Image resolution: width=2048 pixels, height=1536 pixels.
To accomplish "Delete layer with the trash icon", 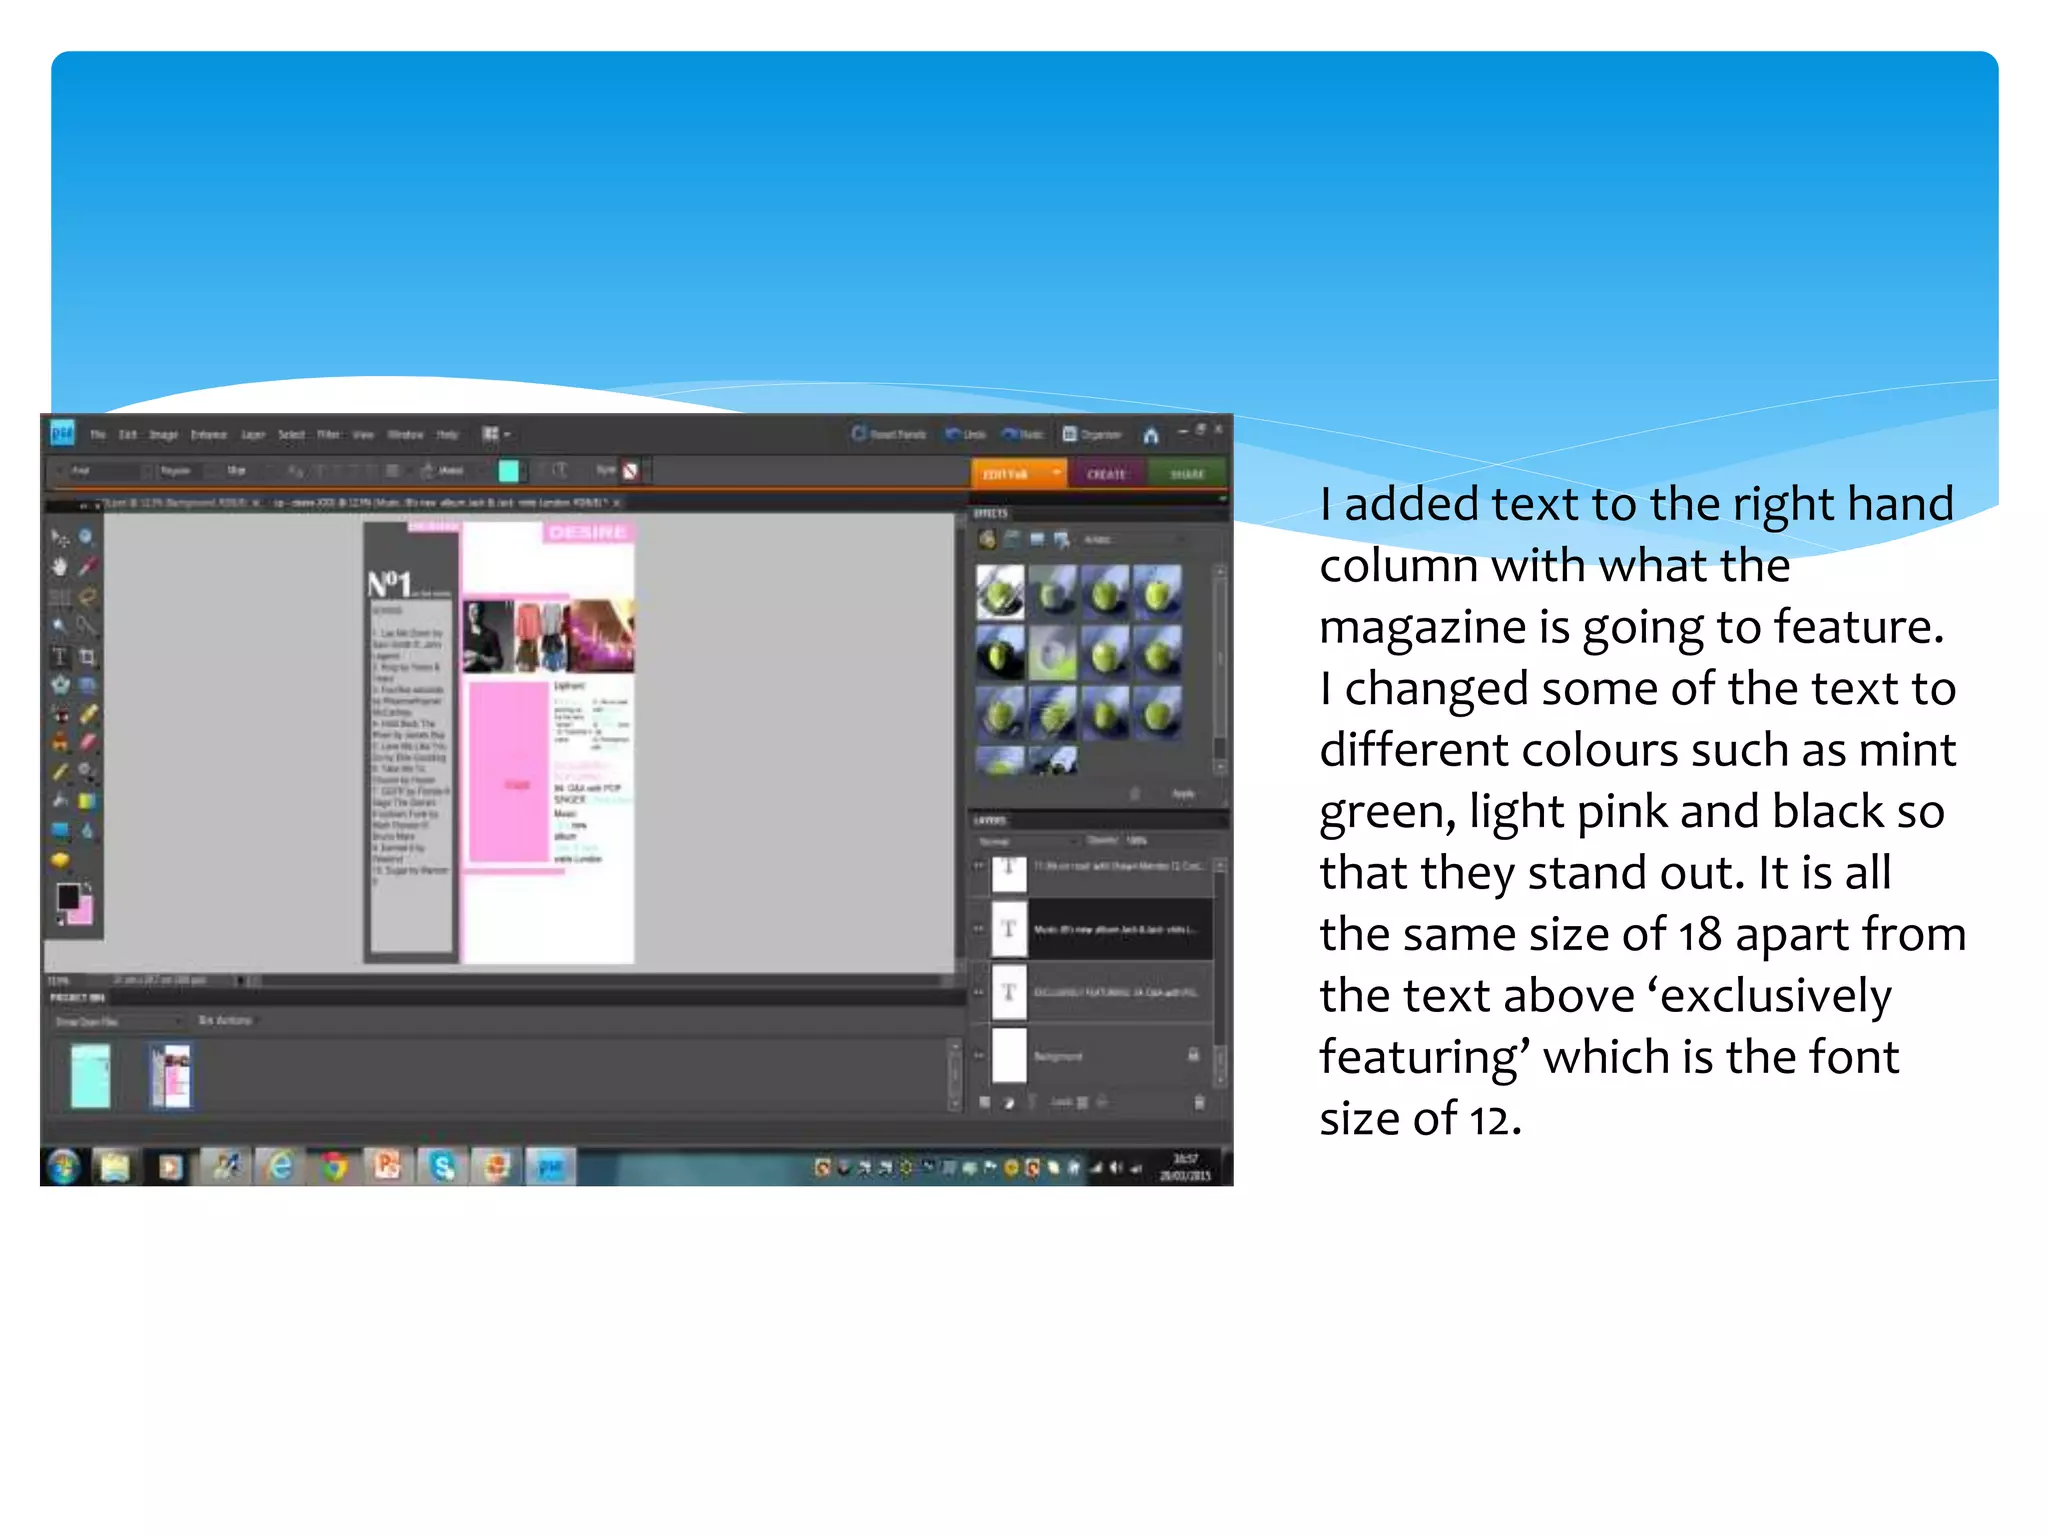I will click(1199, 1102).
